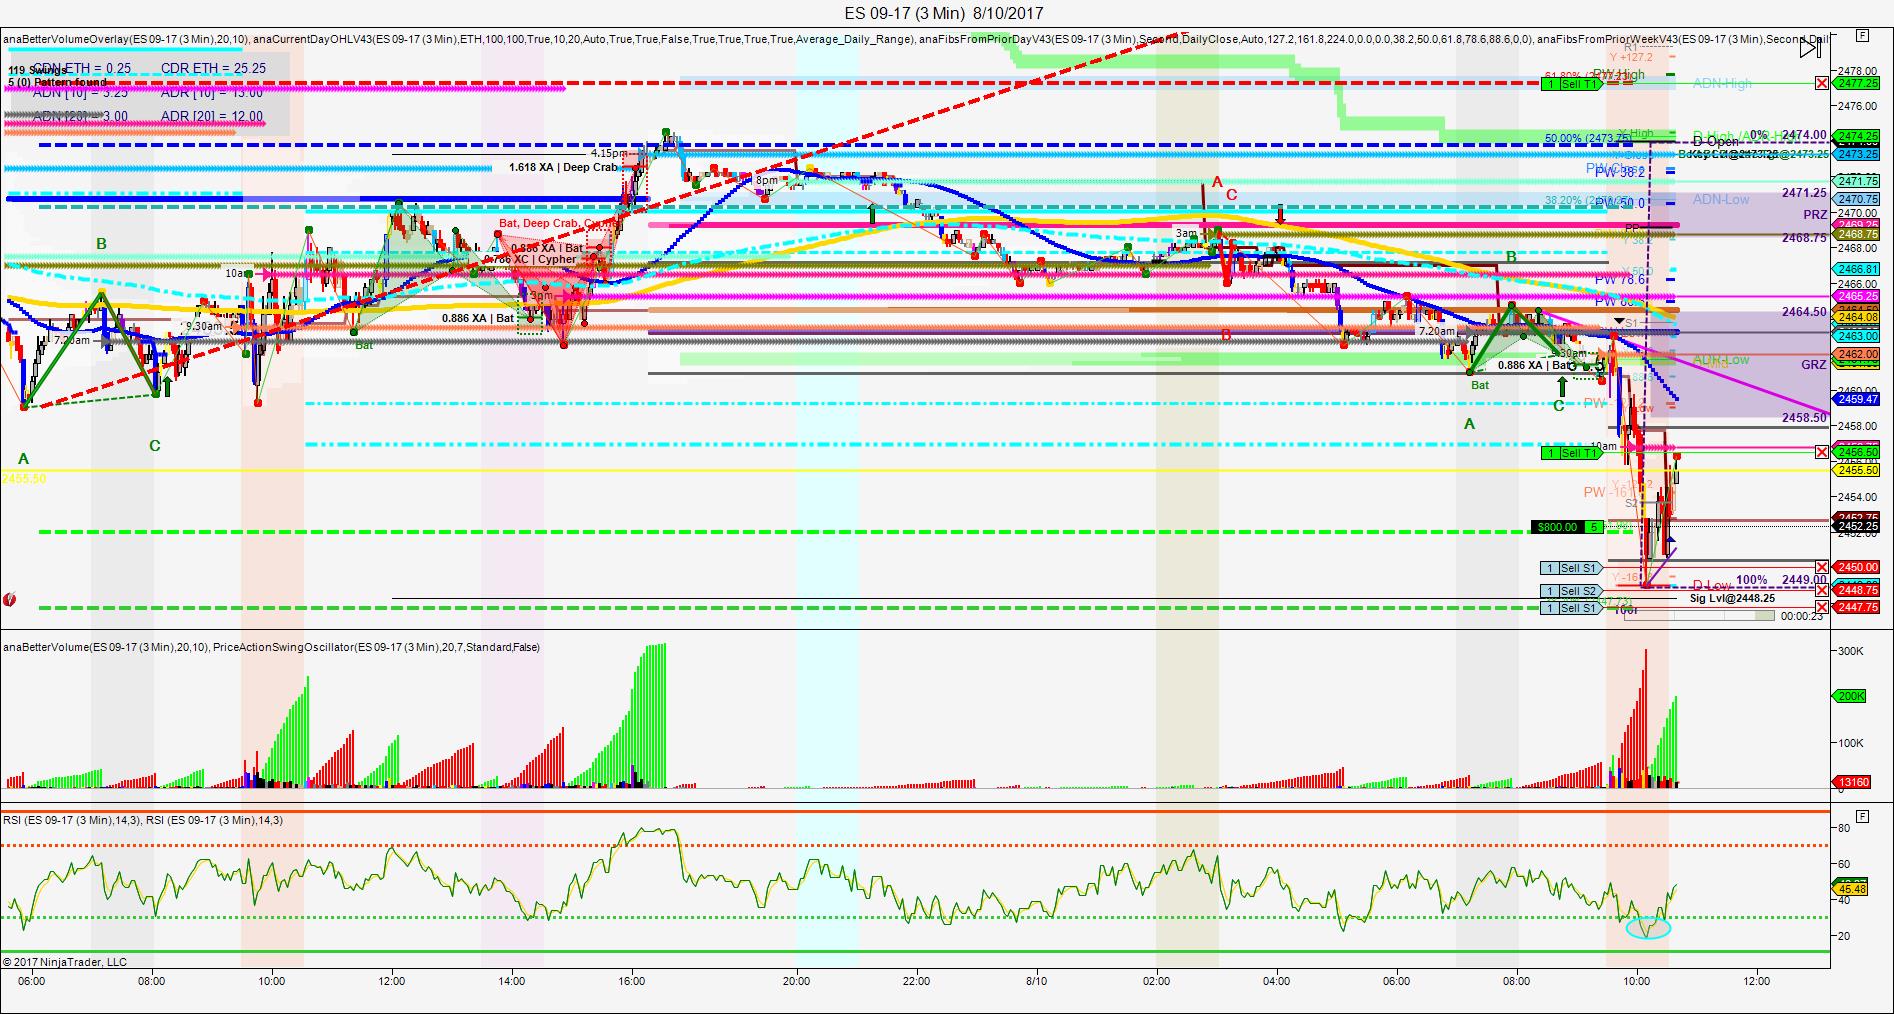The height and width of the screenshot is (1014, 1894).
Task: Click the blue 2473.25 price marker
Action: tap(1858, 154)
